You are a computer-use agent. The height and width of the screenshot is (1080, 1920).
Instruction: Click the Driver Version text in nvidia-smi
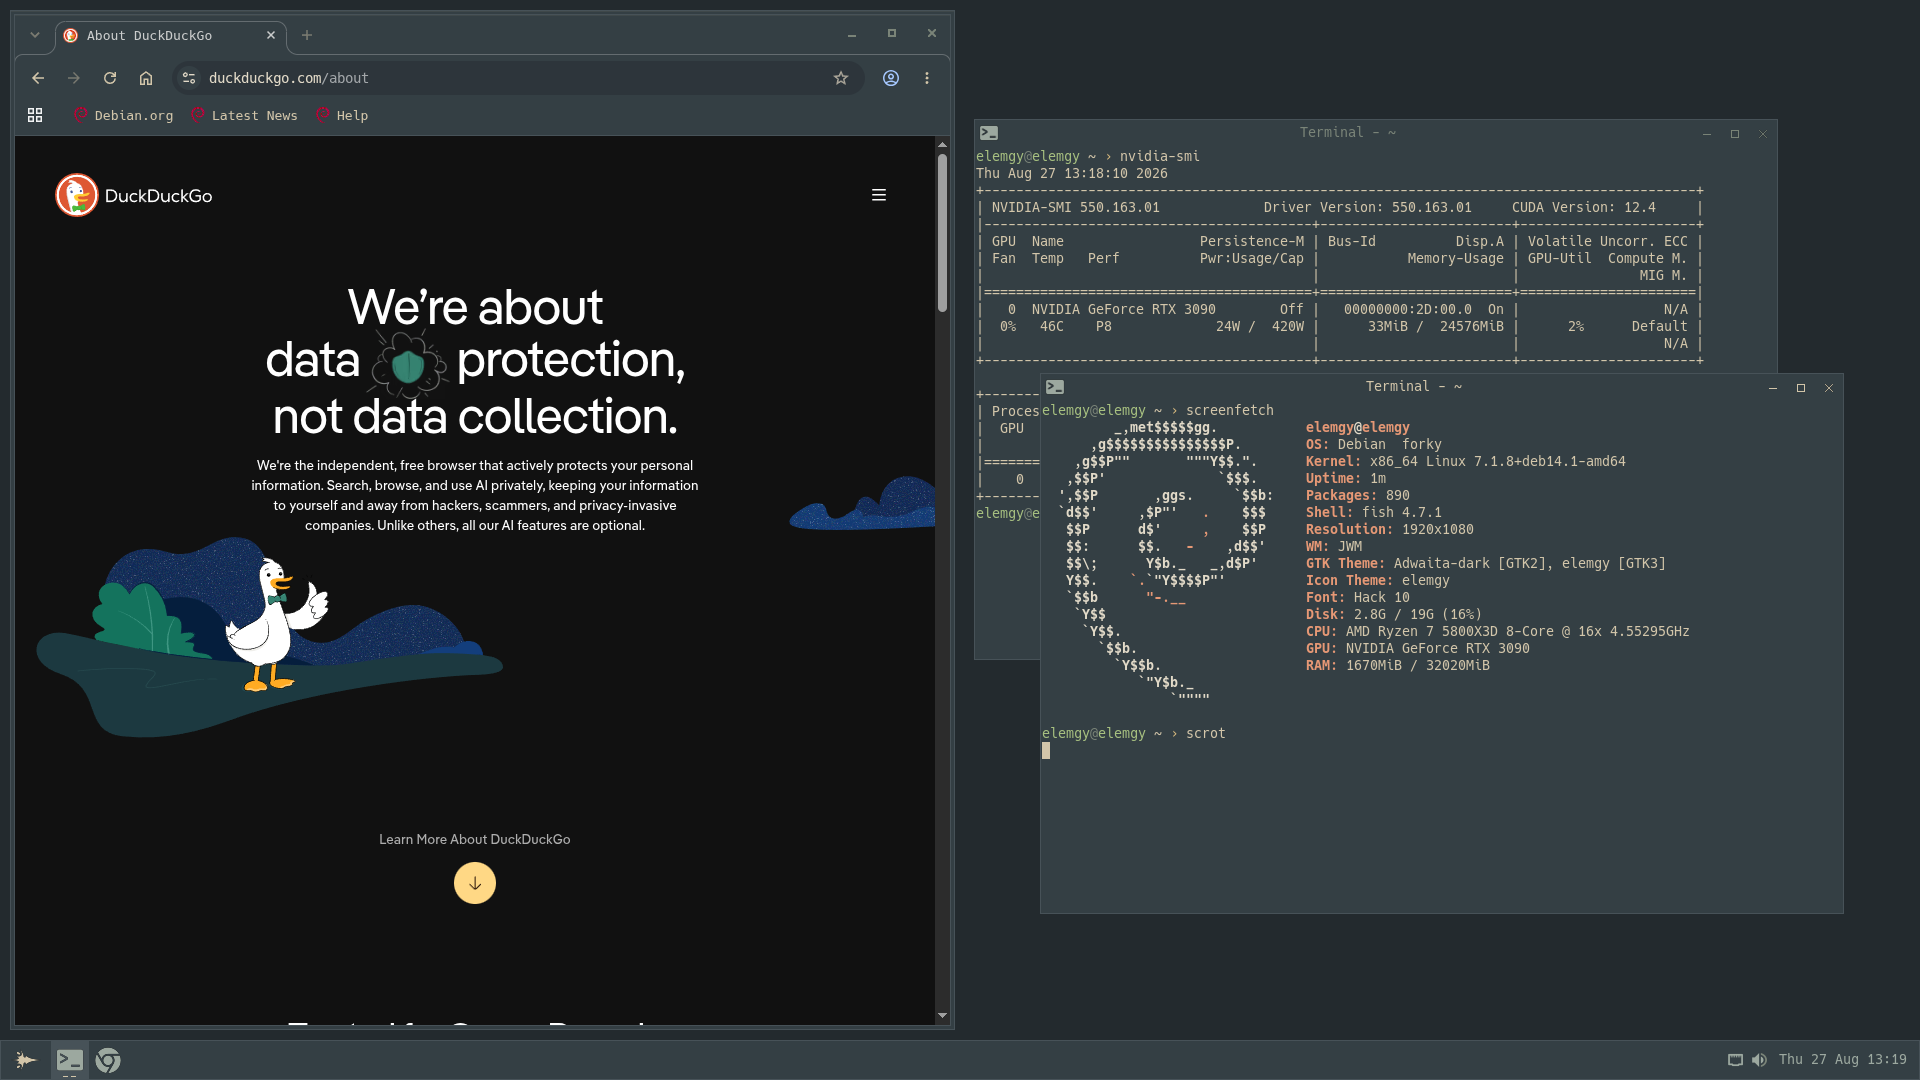pyautogui.click(x=1367, y=208)
